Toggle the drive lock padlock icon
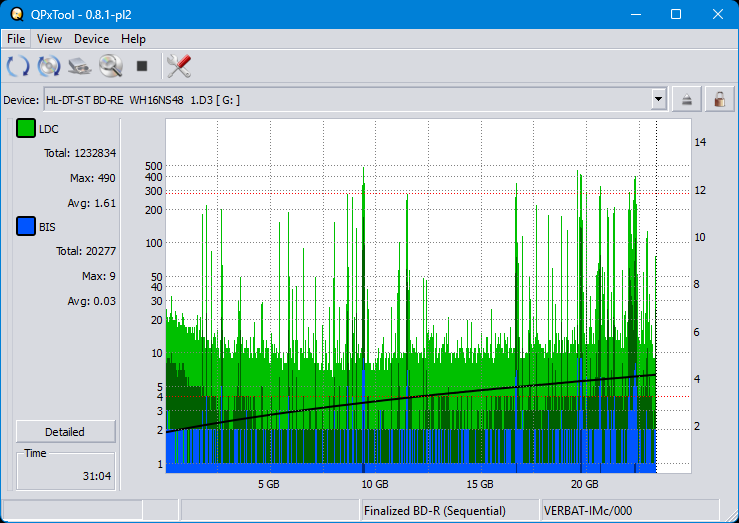Screen dimensions: 739x523 pos(718,99)
